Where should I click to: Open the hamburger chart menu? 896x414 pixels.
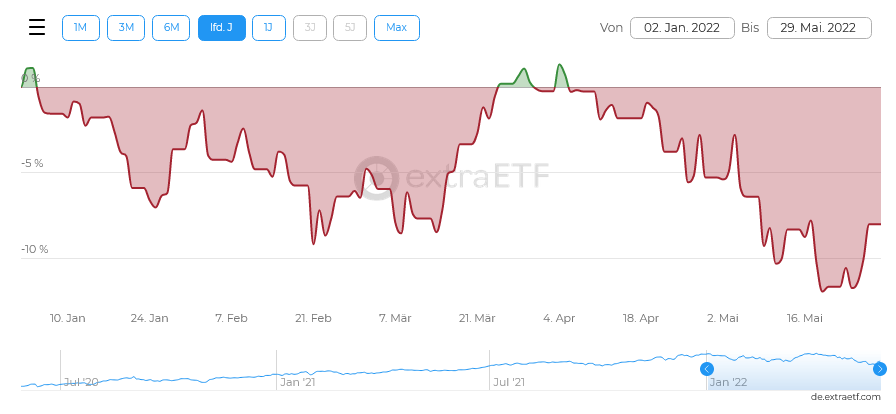pyautogui.click(x=37, y=27)
